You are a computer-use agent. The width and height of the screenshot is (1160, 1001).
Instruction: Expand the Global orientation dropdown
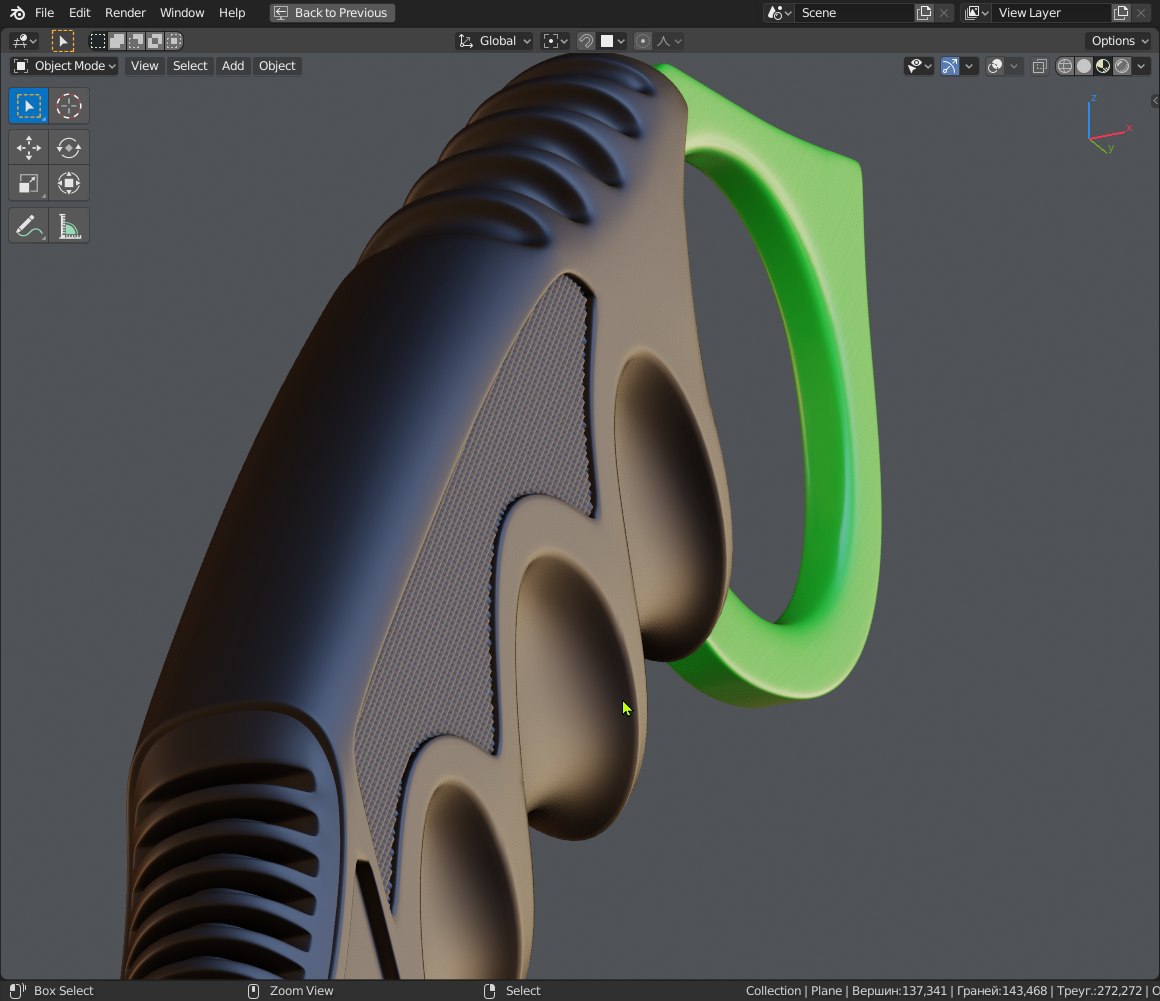tap(495, 41)
